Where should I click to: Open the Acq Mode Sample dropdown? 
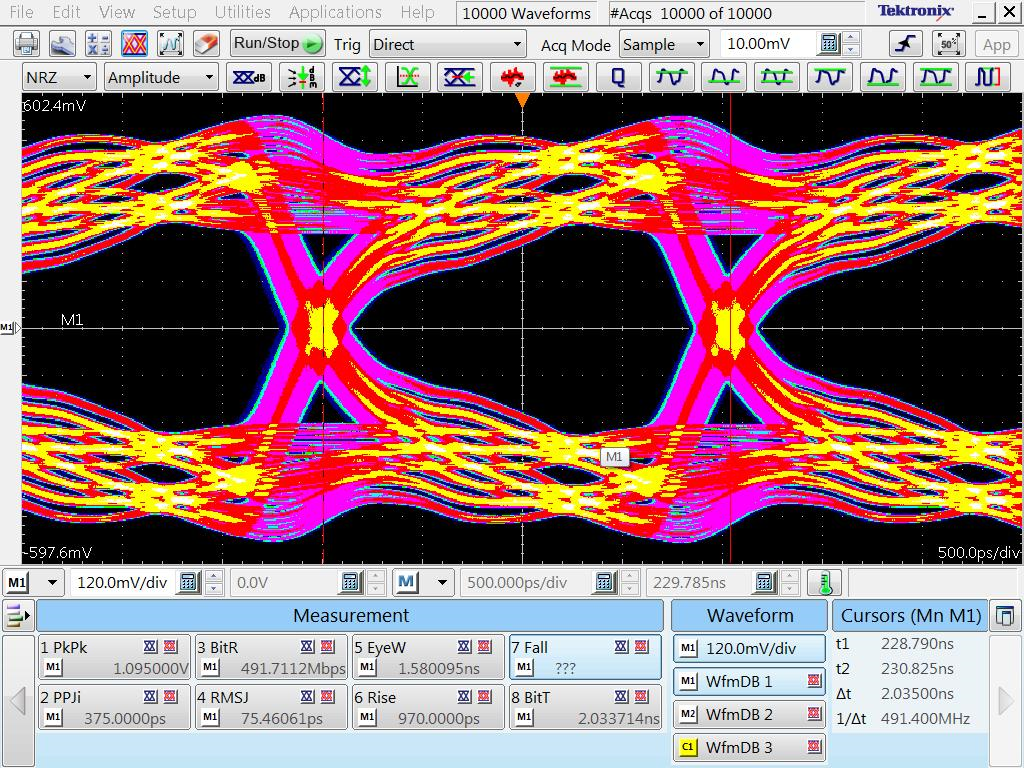point(664,44)
